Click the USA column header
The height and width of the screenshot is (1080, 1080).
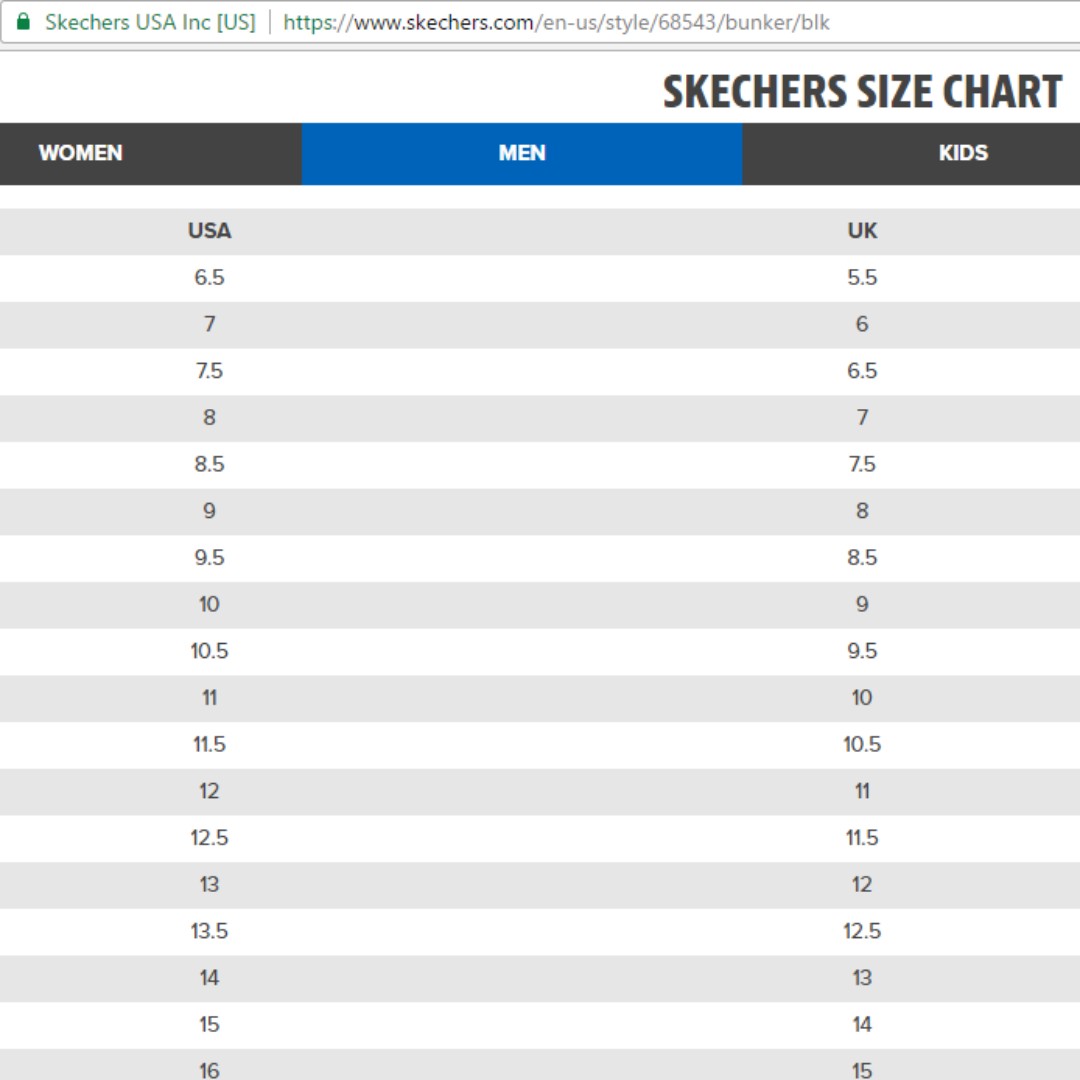coord(209,231)
